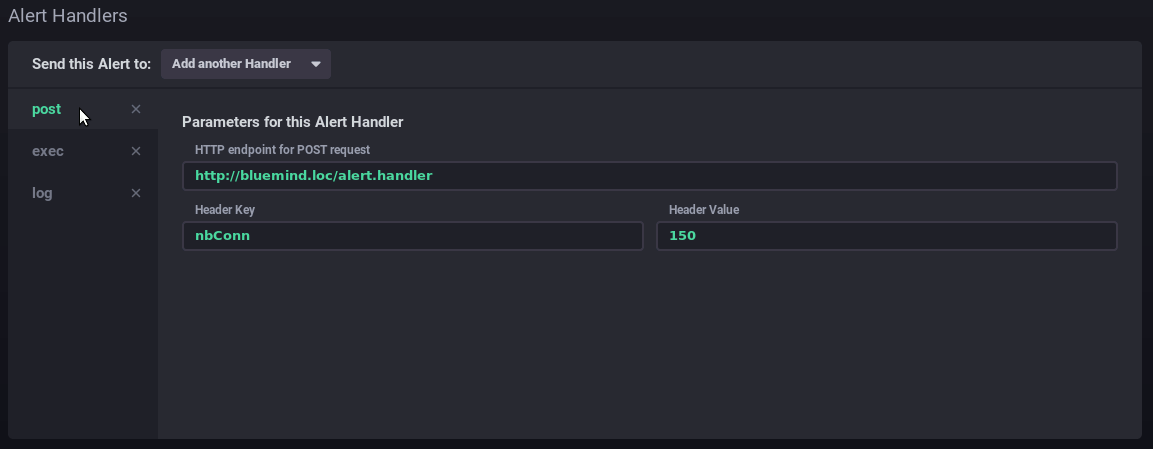
Task: Click the Header Value label text
Action: pyautogui.click(x=704, y=210)
